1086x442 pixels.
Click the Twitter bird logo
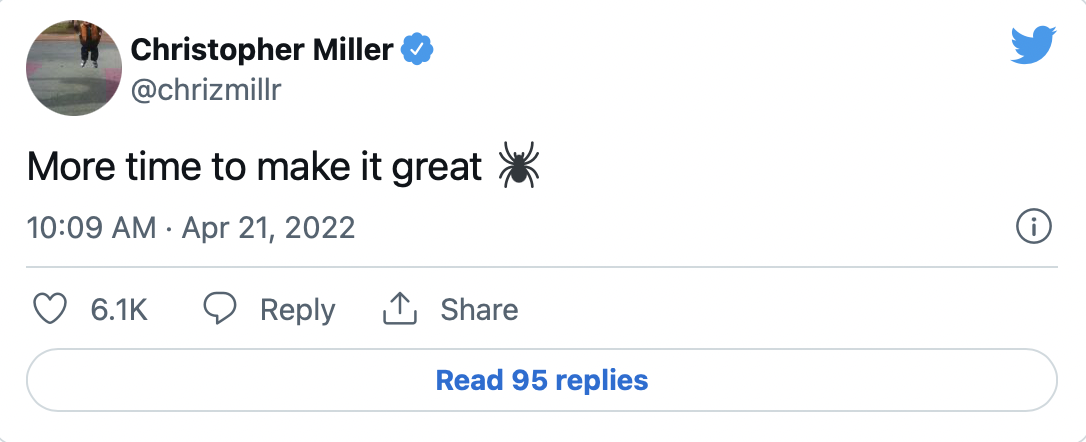click(x=1033, y=47)
